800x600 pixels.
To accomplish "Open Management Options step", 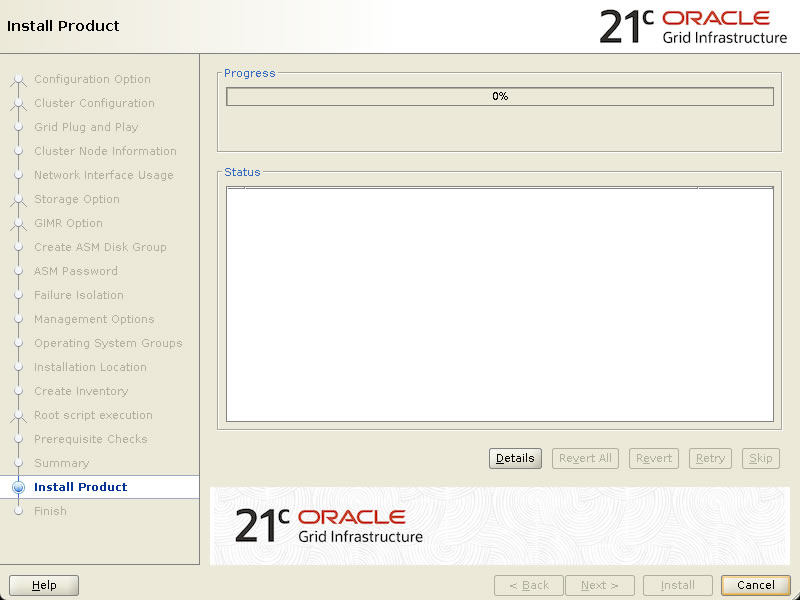I will pyautogui.click(x=94, y=319).
